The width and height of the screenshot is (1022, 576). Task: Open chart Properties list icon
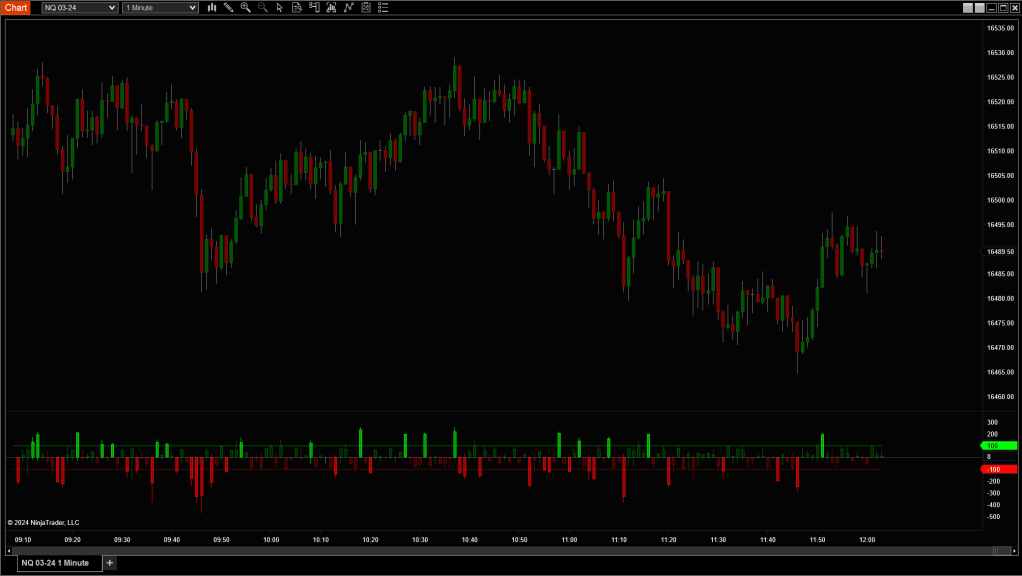[382, 7]
